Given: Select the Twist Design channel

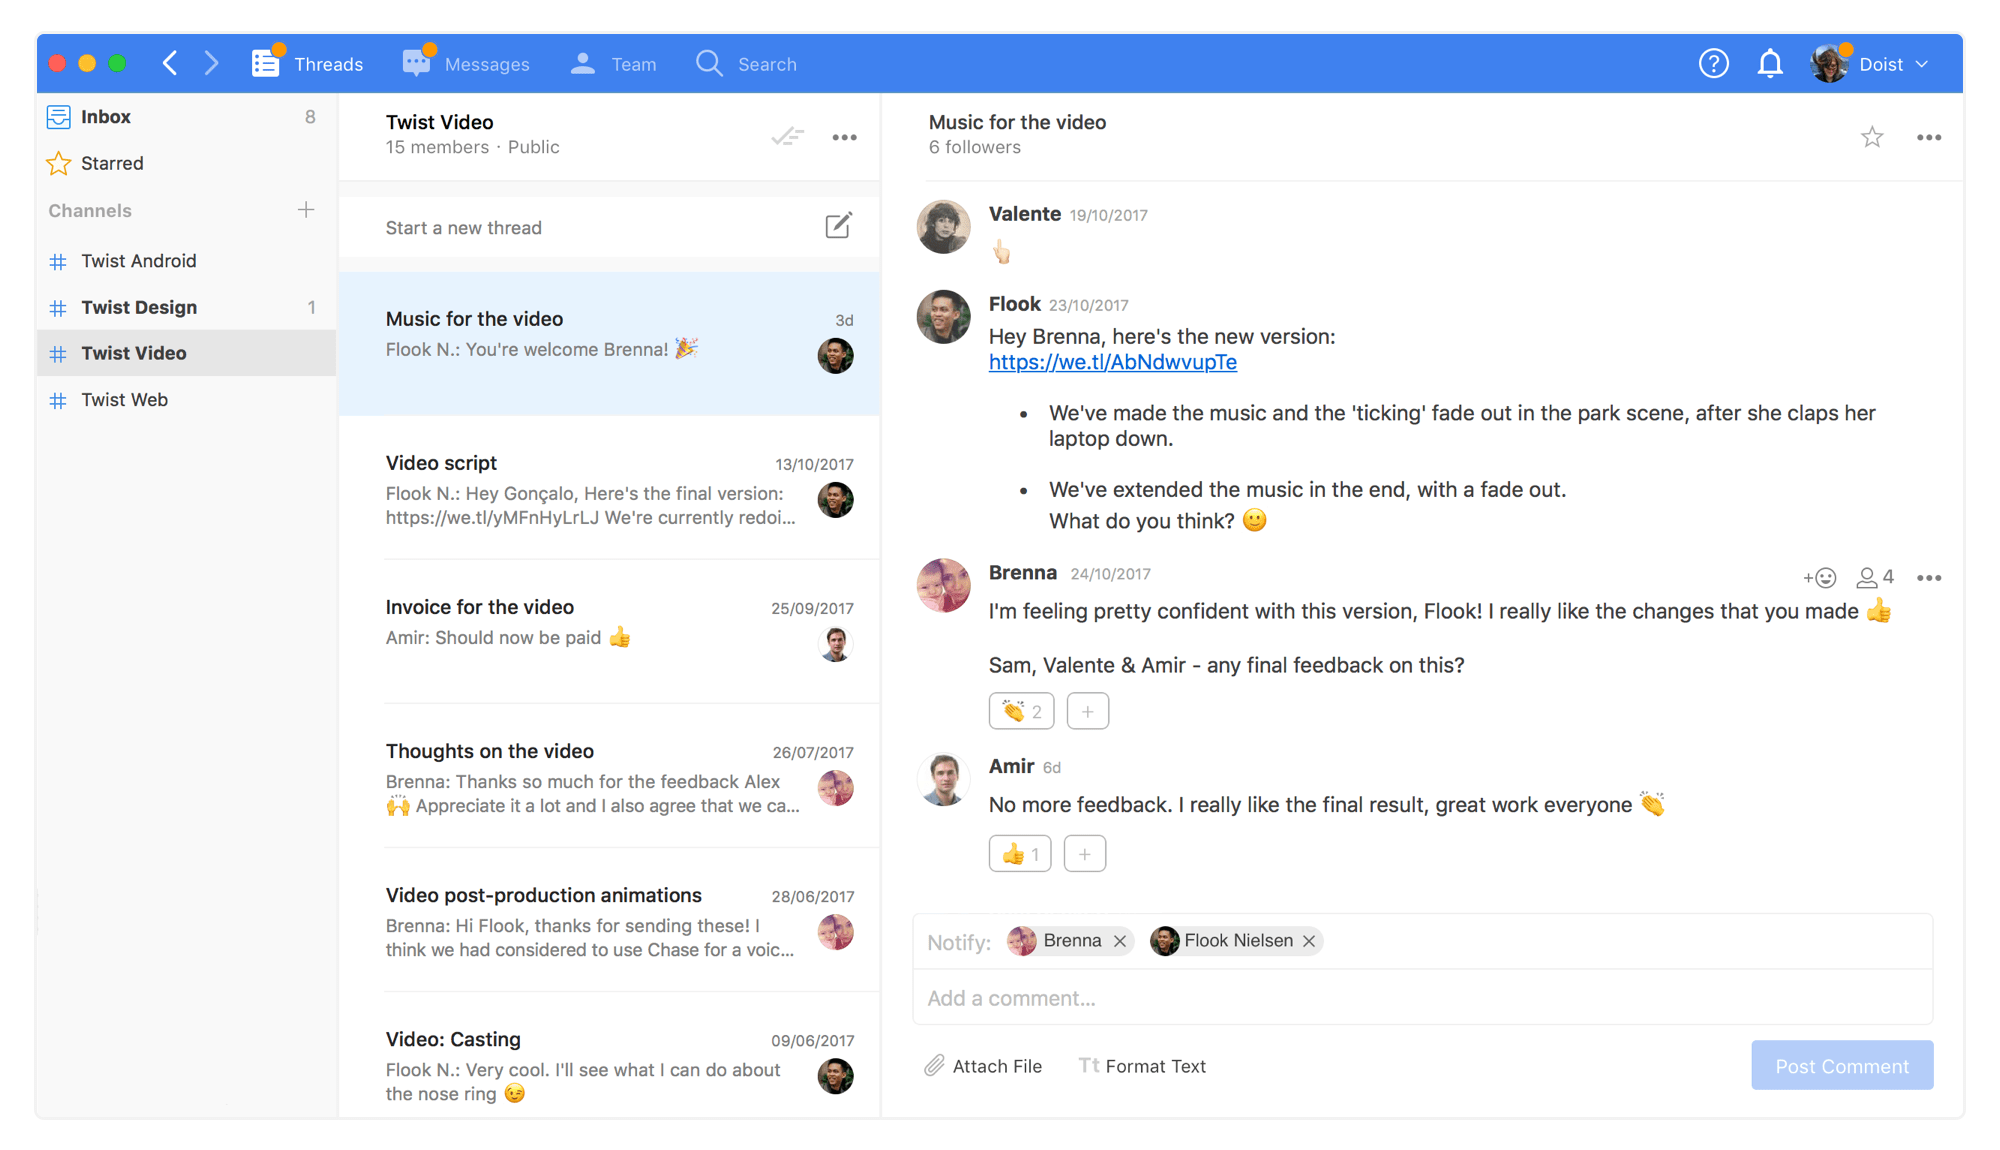Looking at the screenshot, I should [187, 307].
